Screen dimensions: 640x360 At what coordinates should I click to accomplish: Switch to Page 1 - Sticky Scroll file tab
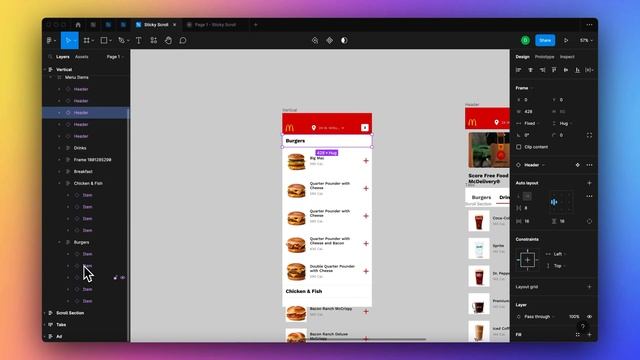point(215,25)
